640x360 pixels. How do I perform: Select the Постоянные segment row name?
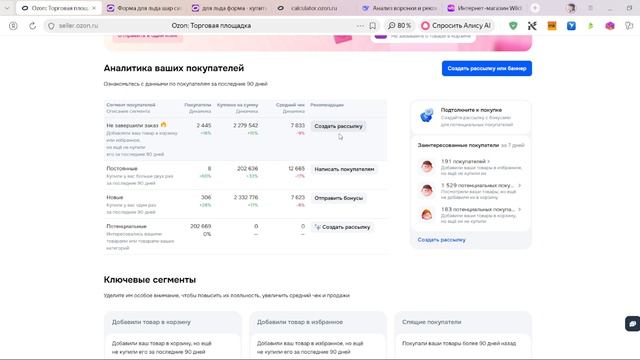122,169
